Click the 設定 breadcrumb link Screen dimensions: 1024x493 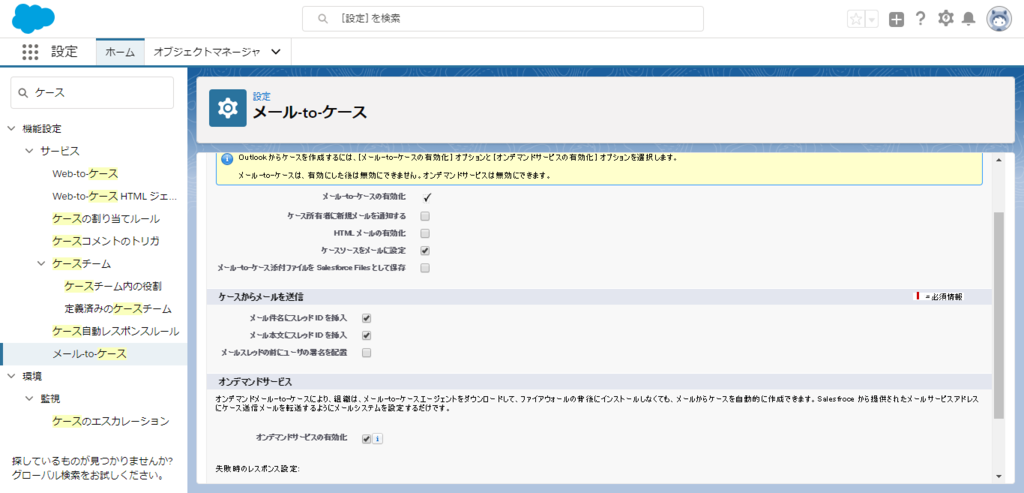tap(262, 97)
